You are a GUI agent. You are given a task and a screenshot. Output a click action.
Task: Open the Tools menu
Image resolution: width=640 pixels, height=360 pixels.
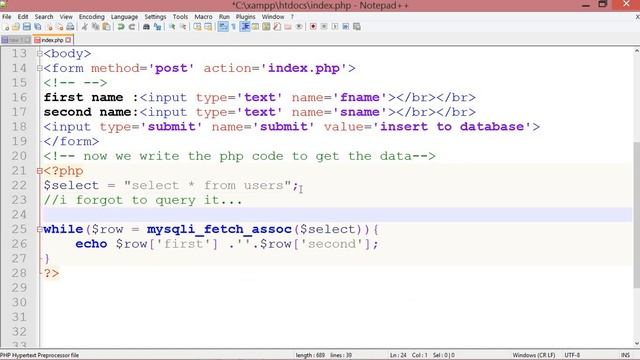(x=180, y=17)
